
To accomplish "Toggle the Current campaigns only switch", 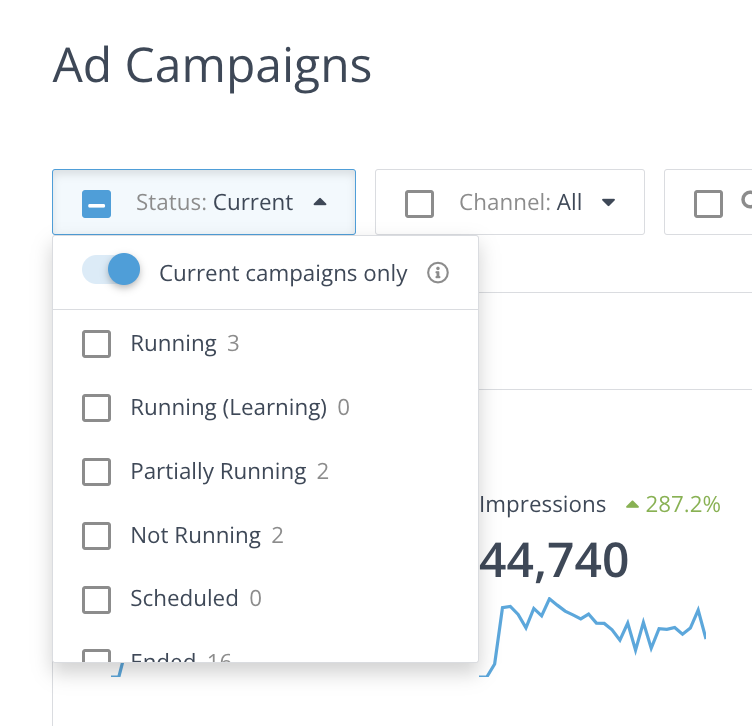I will click(111, 270).
